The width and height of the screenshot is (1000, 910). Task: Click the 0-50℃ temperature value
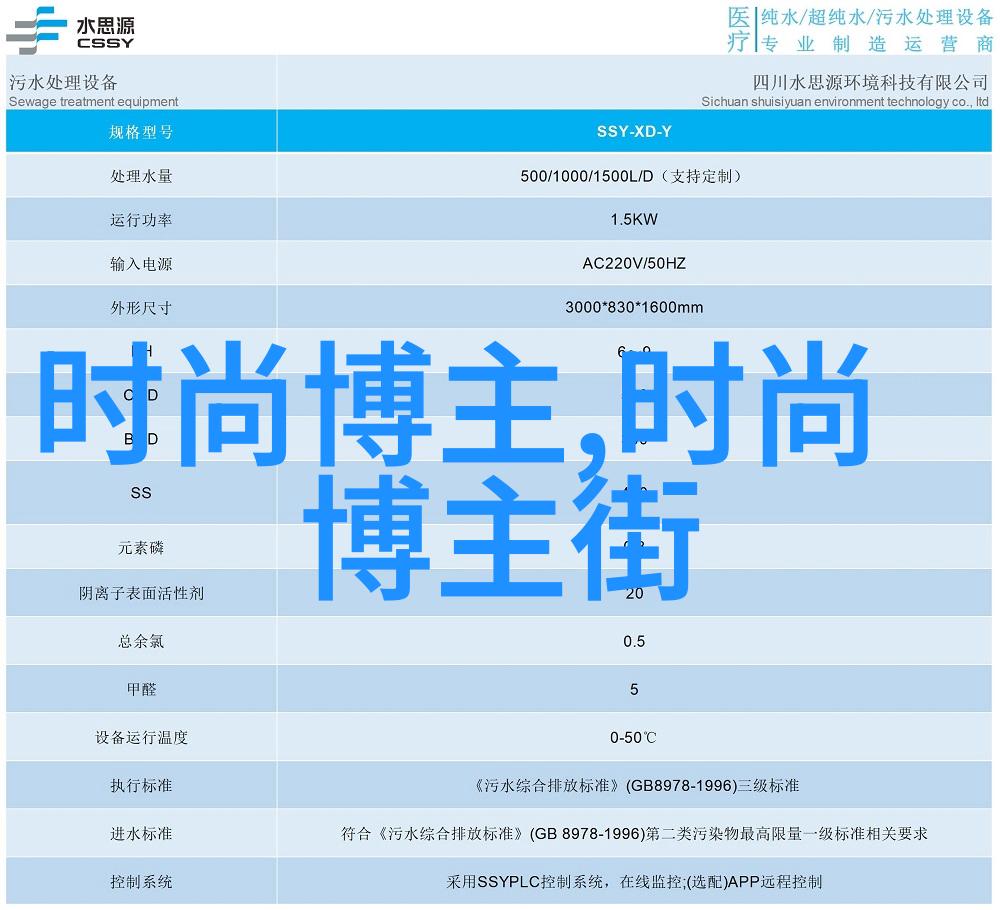coord(633,738)
